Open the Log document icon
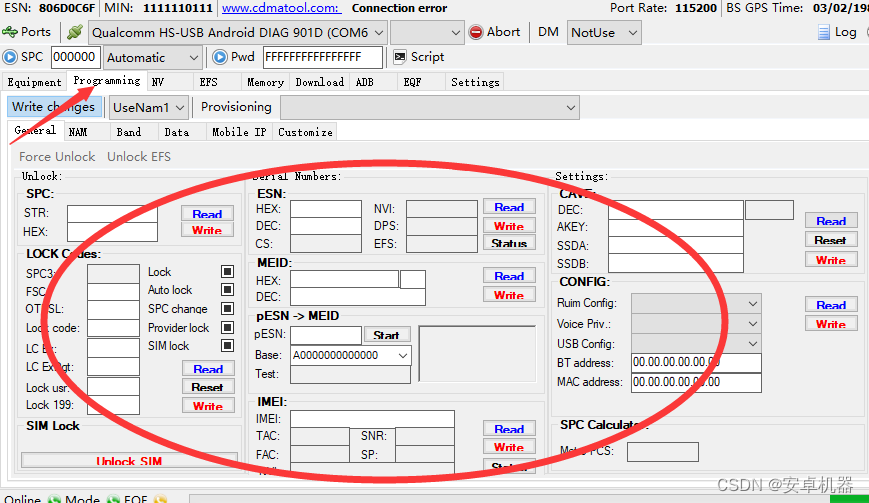Screen dimensions: 869x503 tap(824, 32)
